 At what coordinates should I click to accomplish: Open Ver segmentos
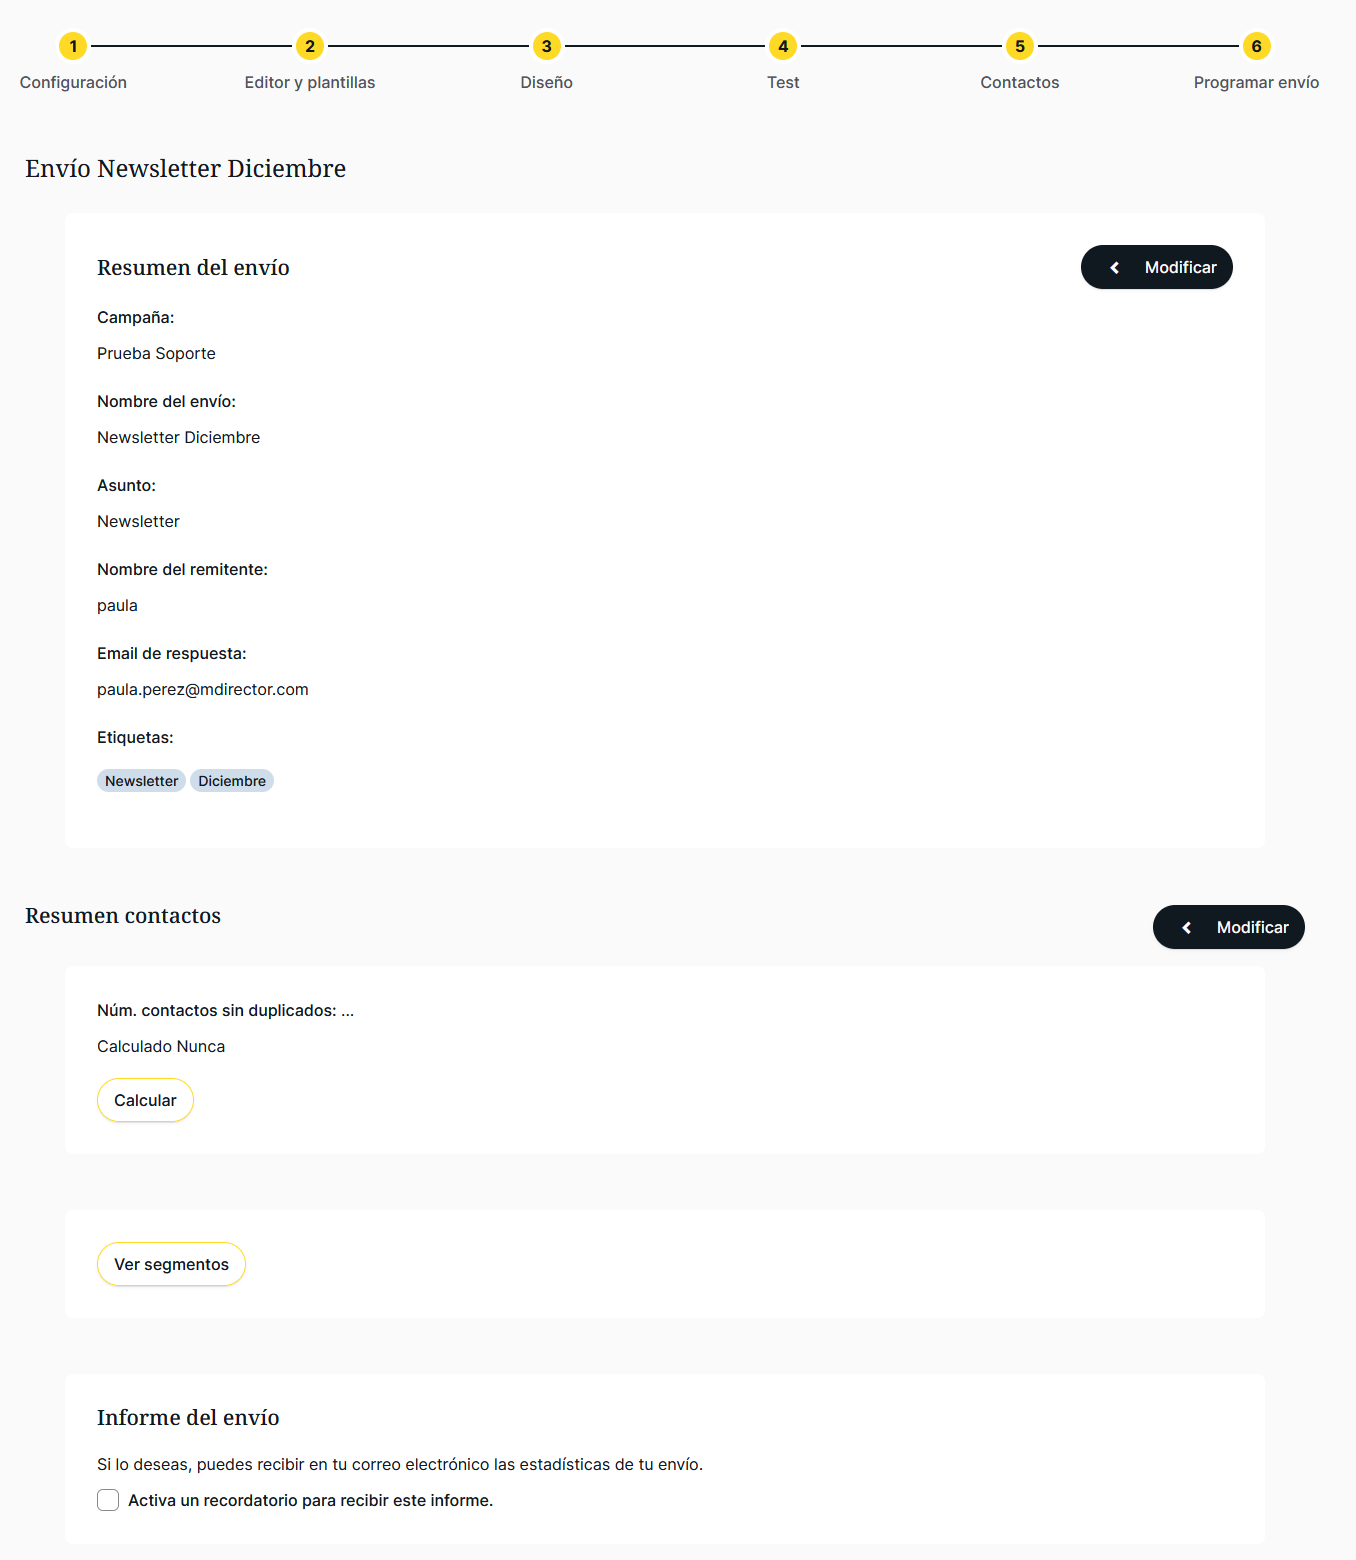171,1264
